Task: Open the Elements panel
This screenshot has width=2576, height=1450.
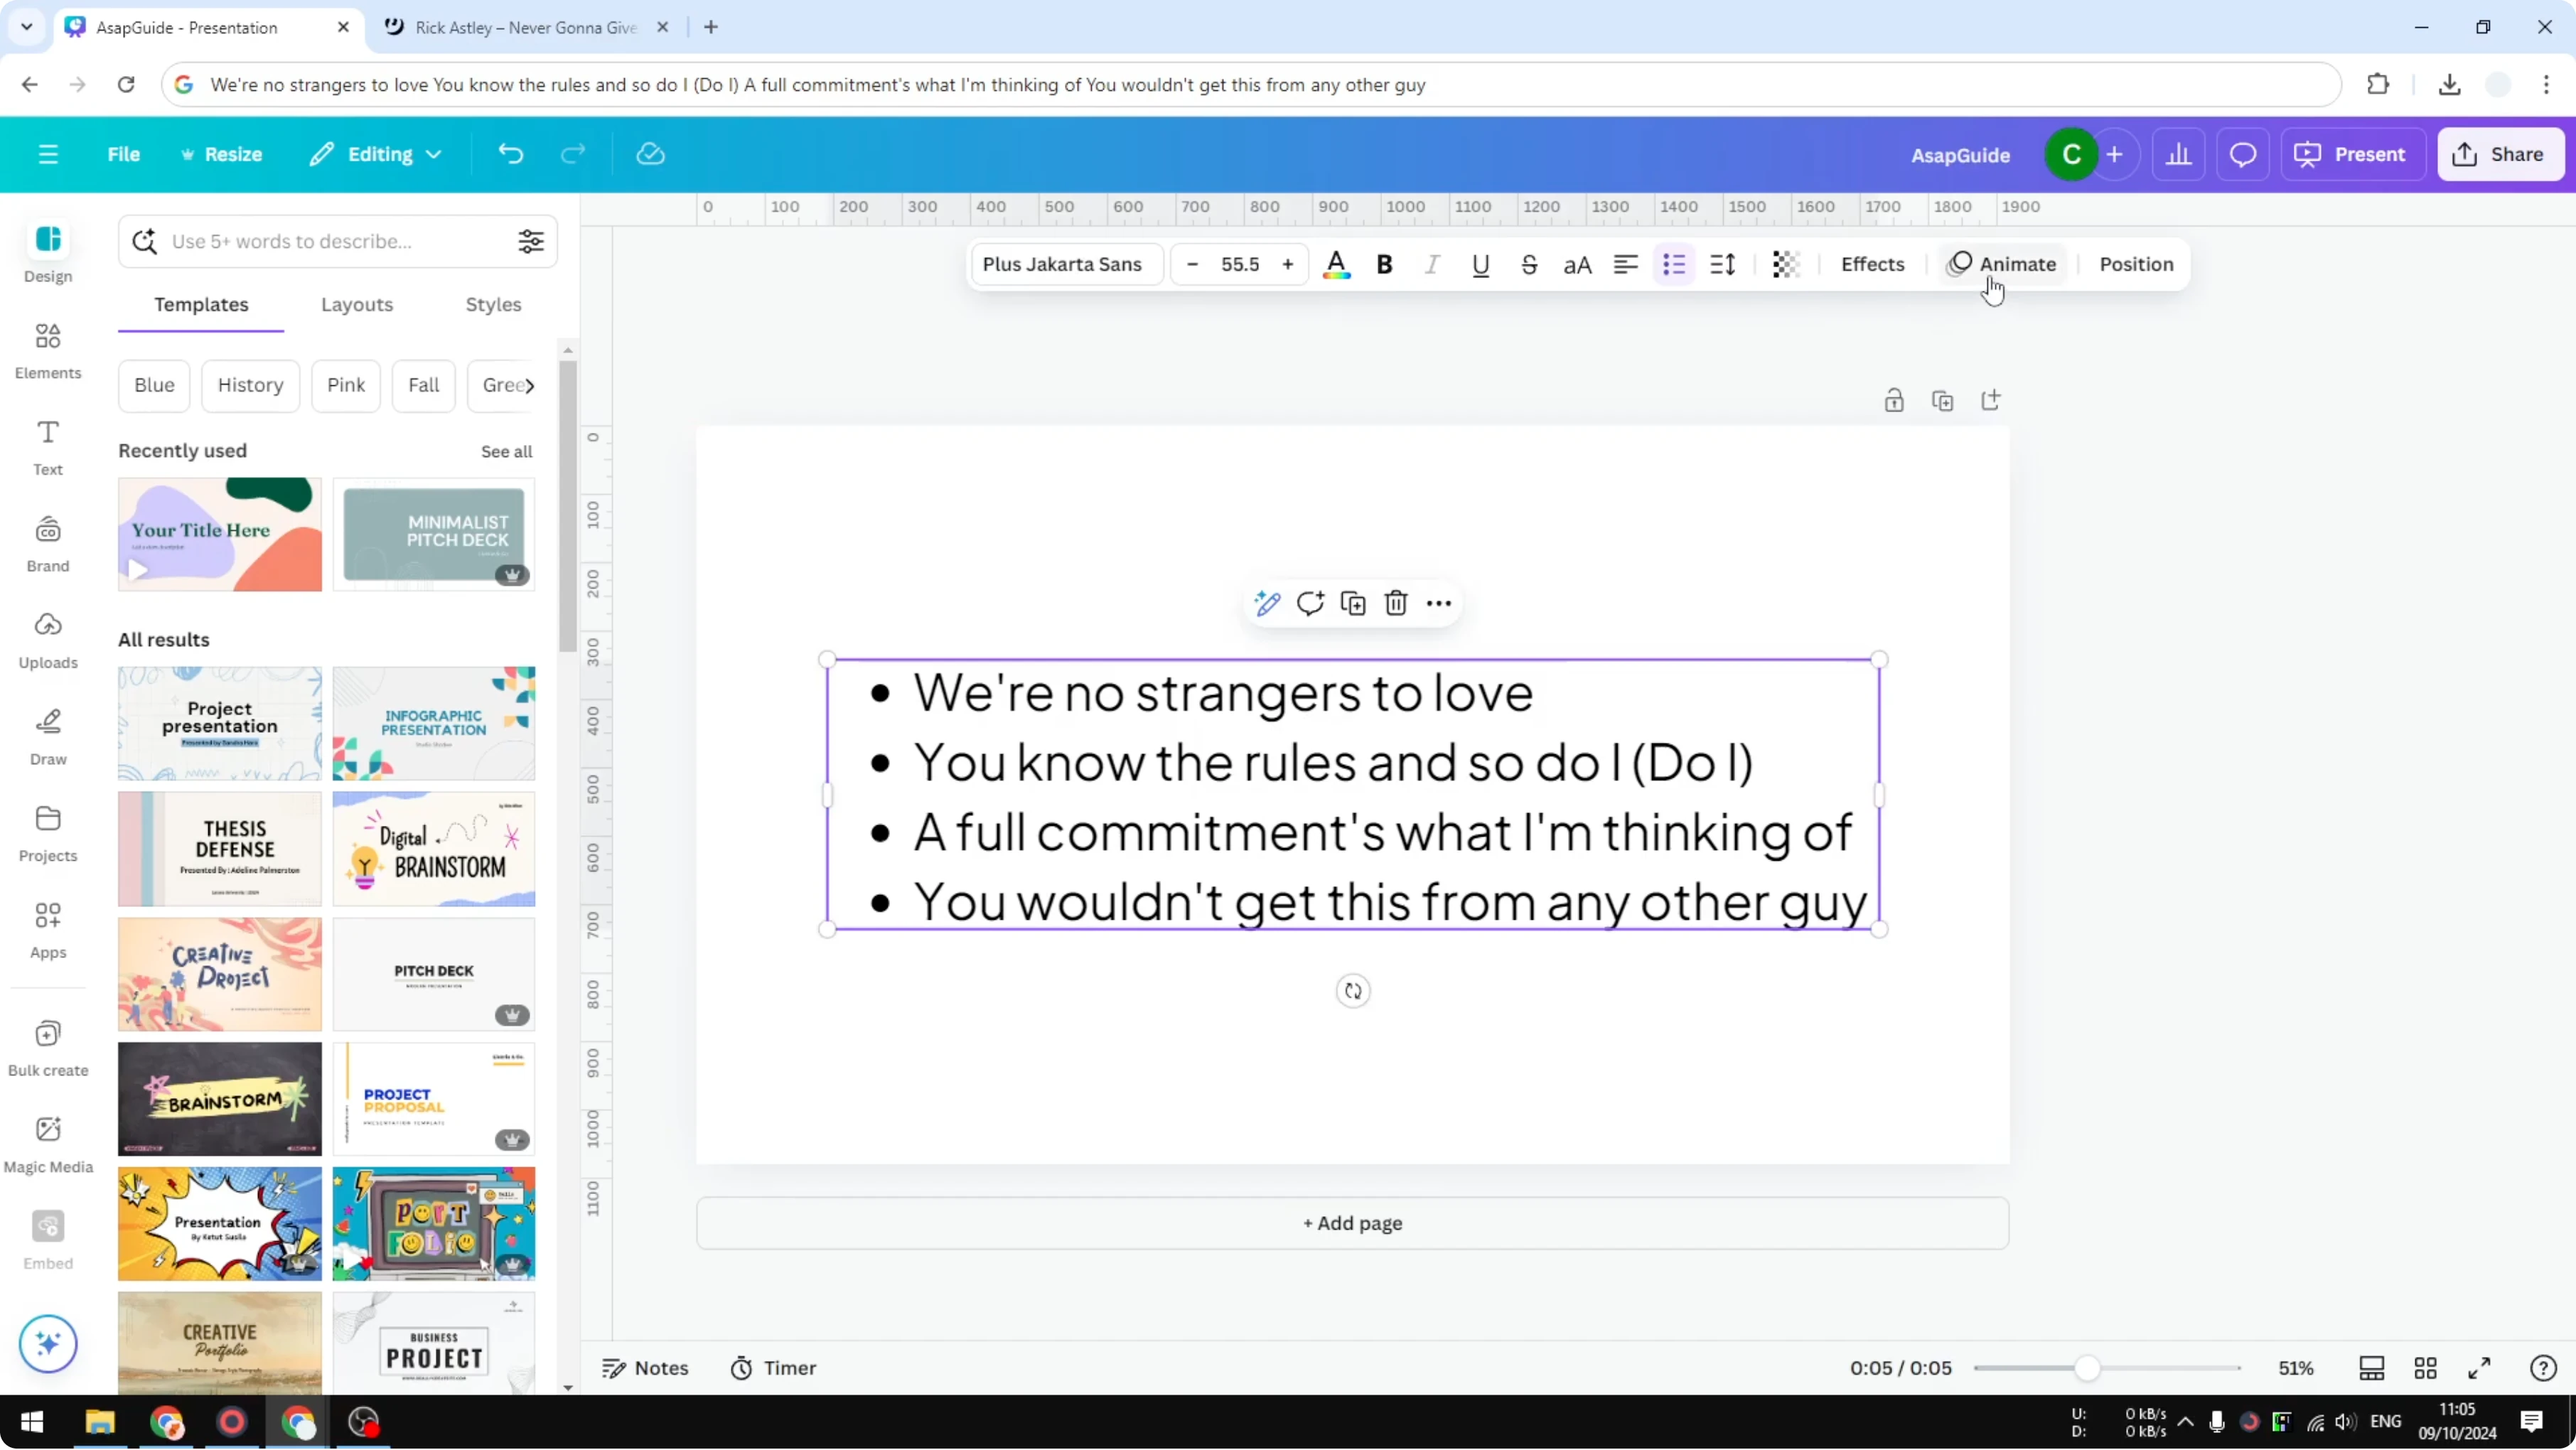Action: [48, 350]
